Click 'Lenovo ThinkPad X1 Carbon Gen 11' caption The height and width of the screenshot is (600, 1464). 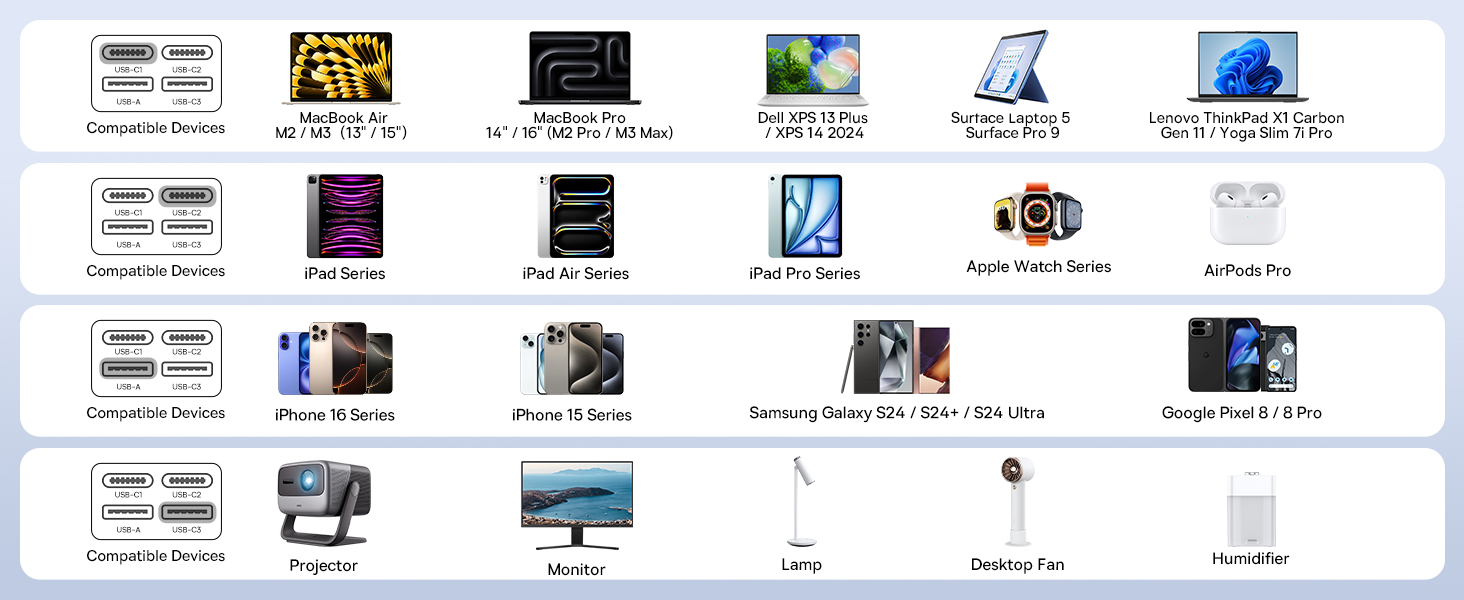tap(1247, 126)
